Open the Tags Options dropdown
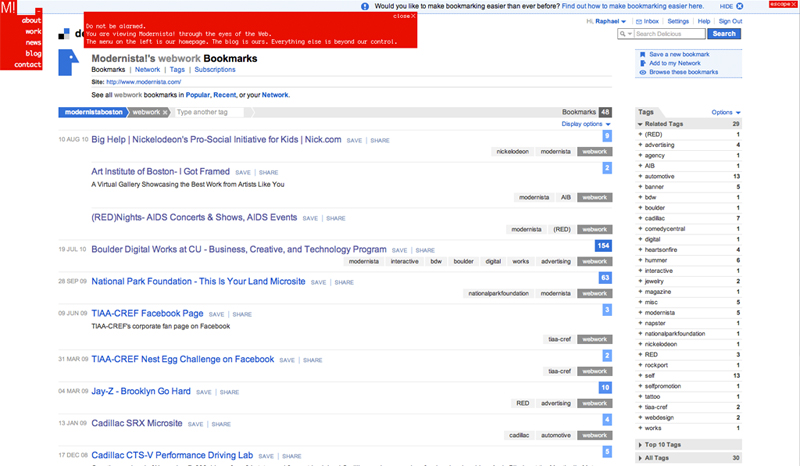The width and height of the screenshot is (800, 466). click(x=726, y=112)
